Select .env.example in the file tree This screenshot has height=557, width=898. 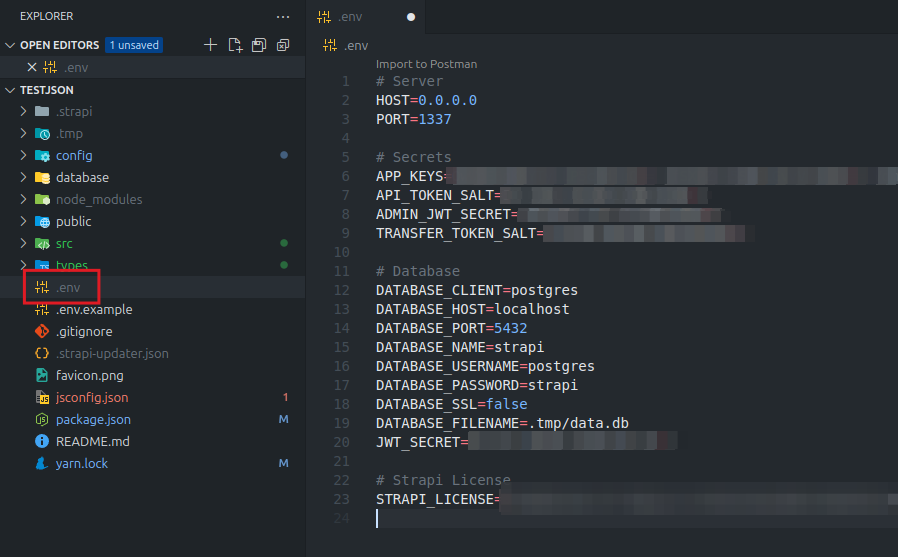point(93,310)
